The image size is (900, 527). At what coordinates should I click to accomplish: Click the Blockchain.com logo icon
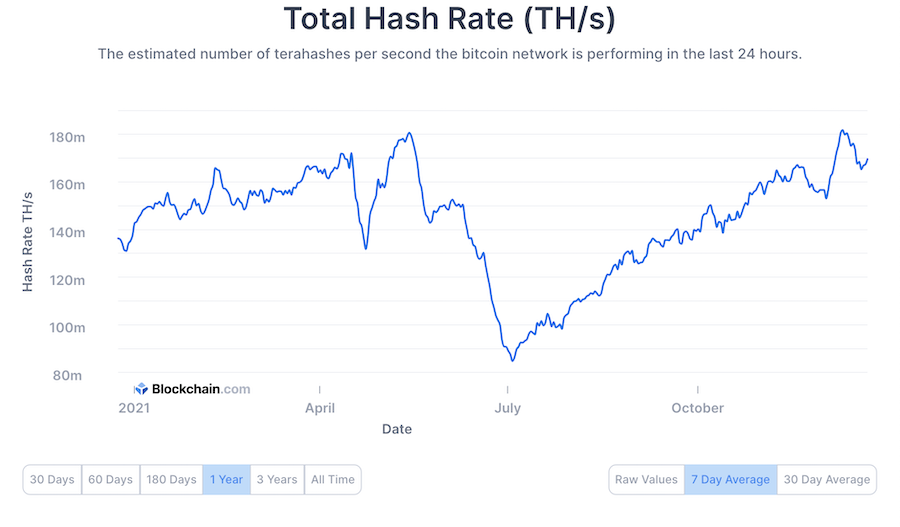141,389
